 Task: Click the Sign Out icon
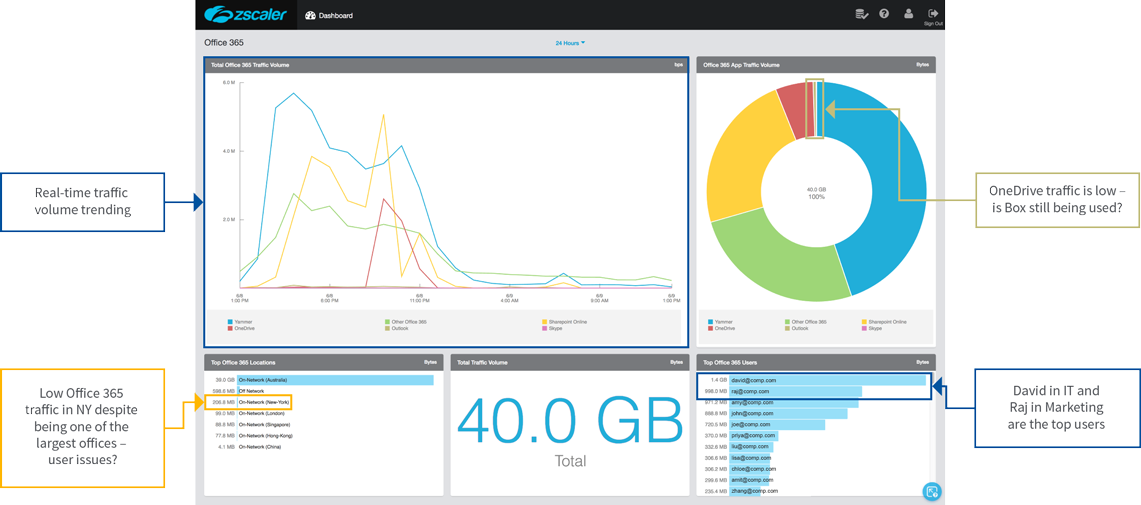click(933, 16)
